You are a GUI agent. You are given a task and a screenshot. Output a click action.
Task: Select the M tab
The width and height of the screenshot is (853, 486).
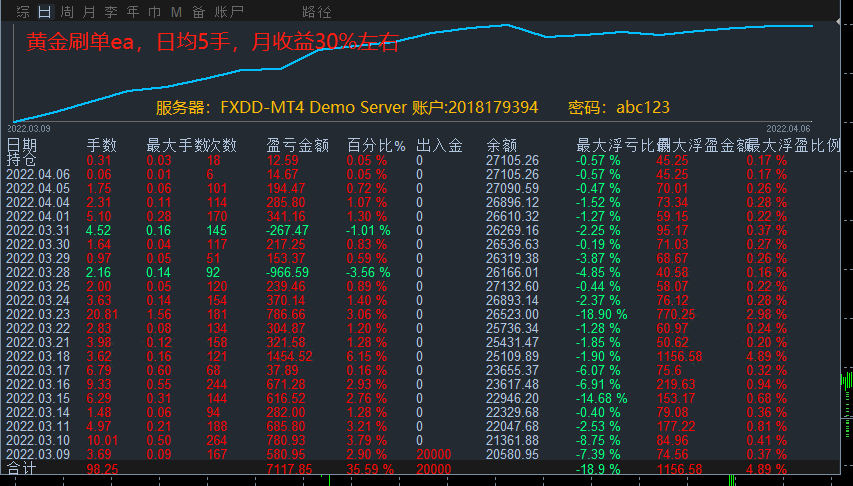point(176,12)
